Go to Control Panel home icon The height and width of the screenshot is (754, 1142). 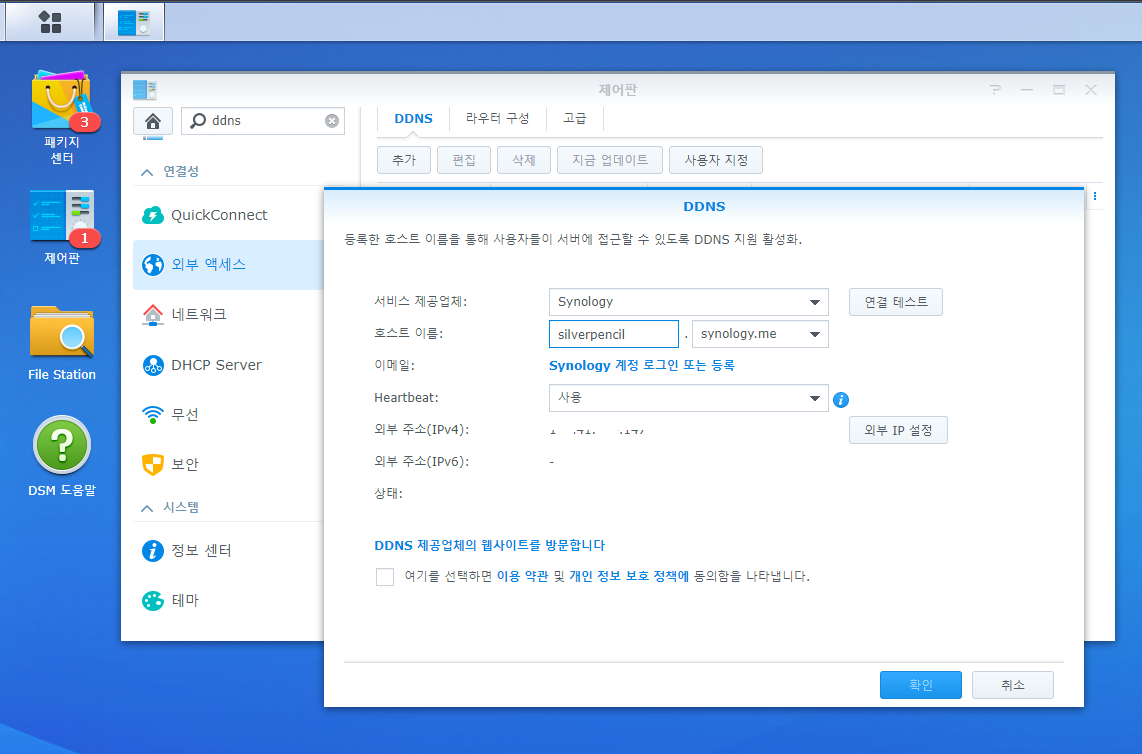click(153, 121)
